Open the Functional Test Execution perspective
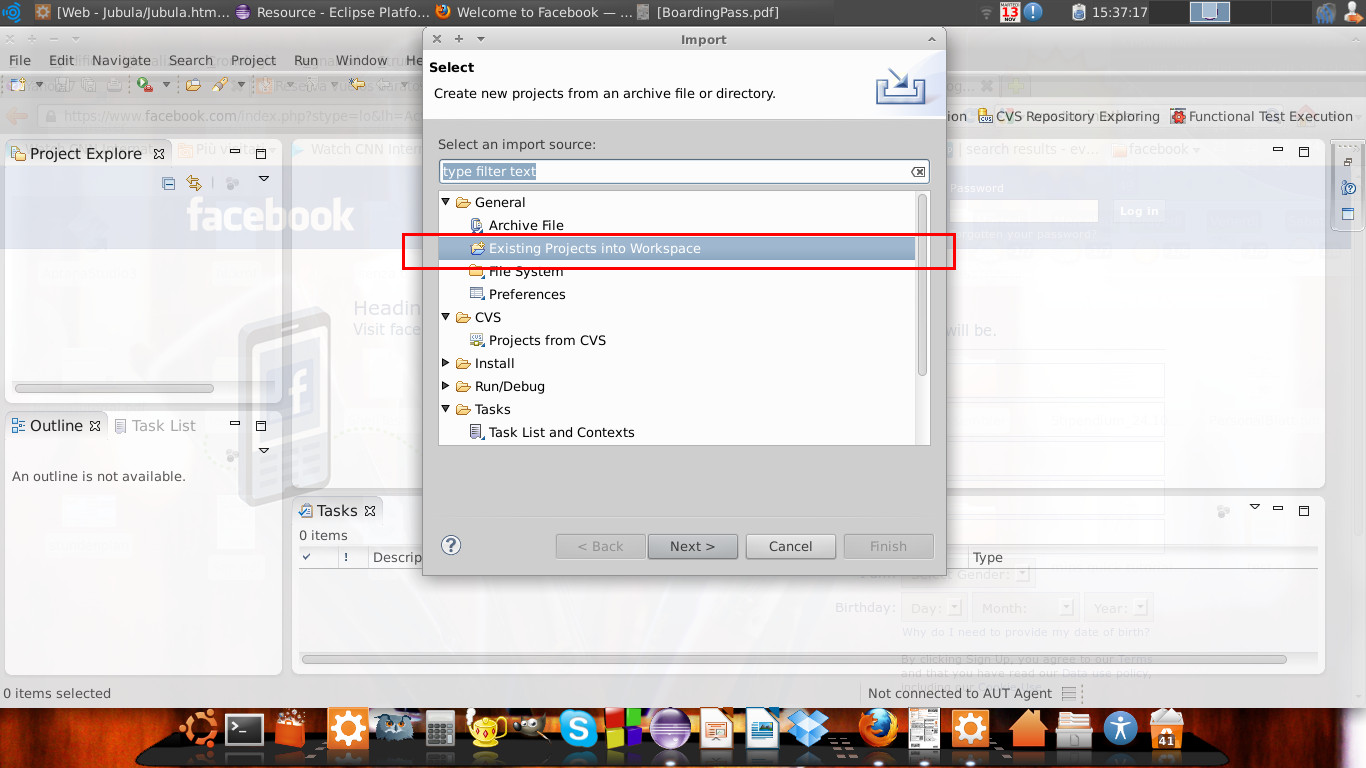This screenshot has height=768, width=1366. 1262,116
